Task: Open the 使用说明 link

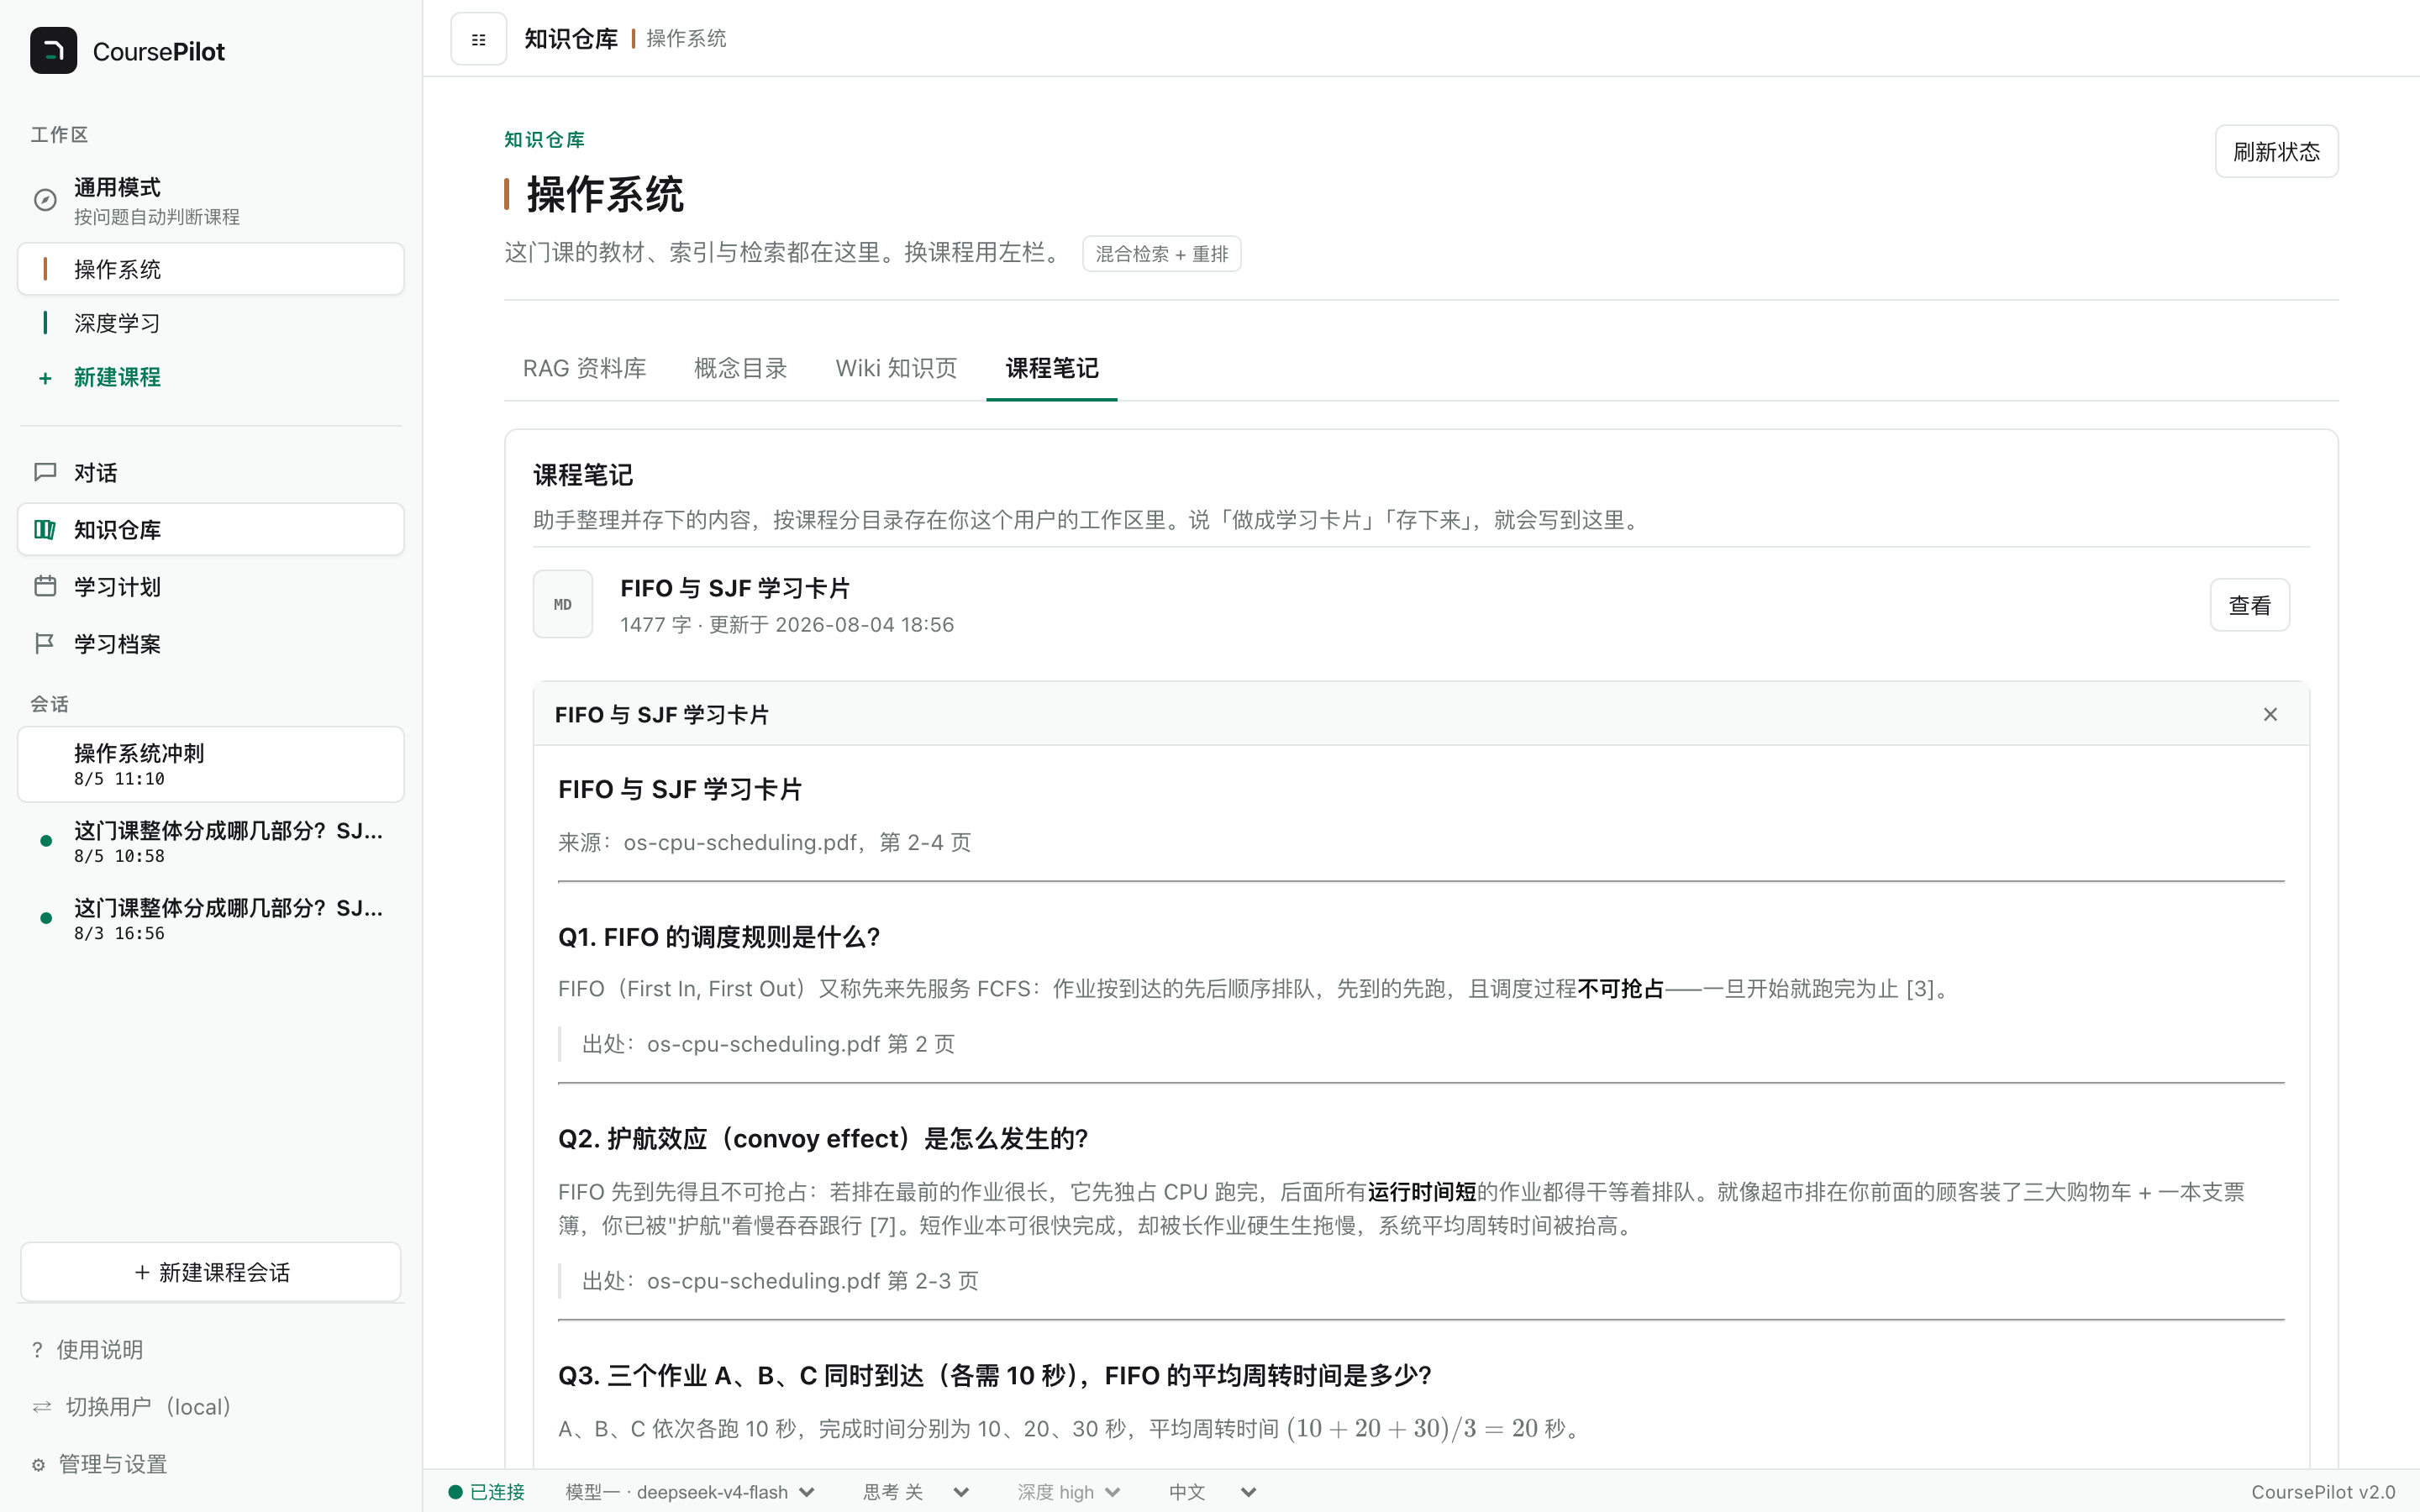Action: tap(100, 1350)
